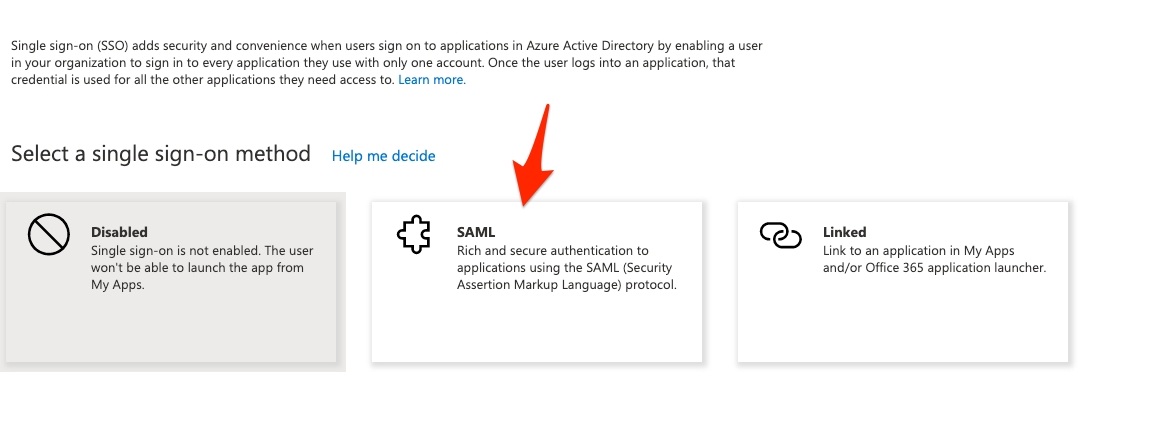Click the Disabled prohibition circle icon
The height and width of the screenshot is (448, 1157).
click(47, 236)
